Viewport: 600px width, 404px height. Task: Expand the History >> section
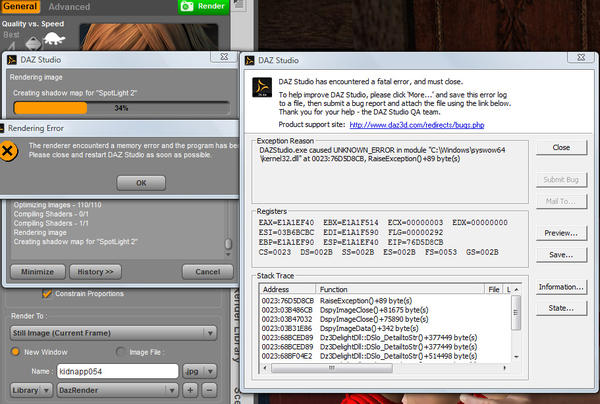click(x=95, y=272)
